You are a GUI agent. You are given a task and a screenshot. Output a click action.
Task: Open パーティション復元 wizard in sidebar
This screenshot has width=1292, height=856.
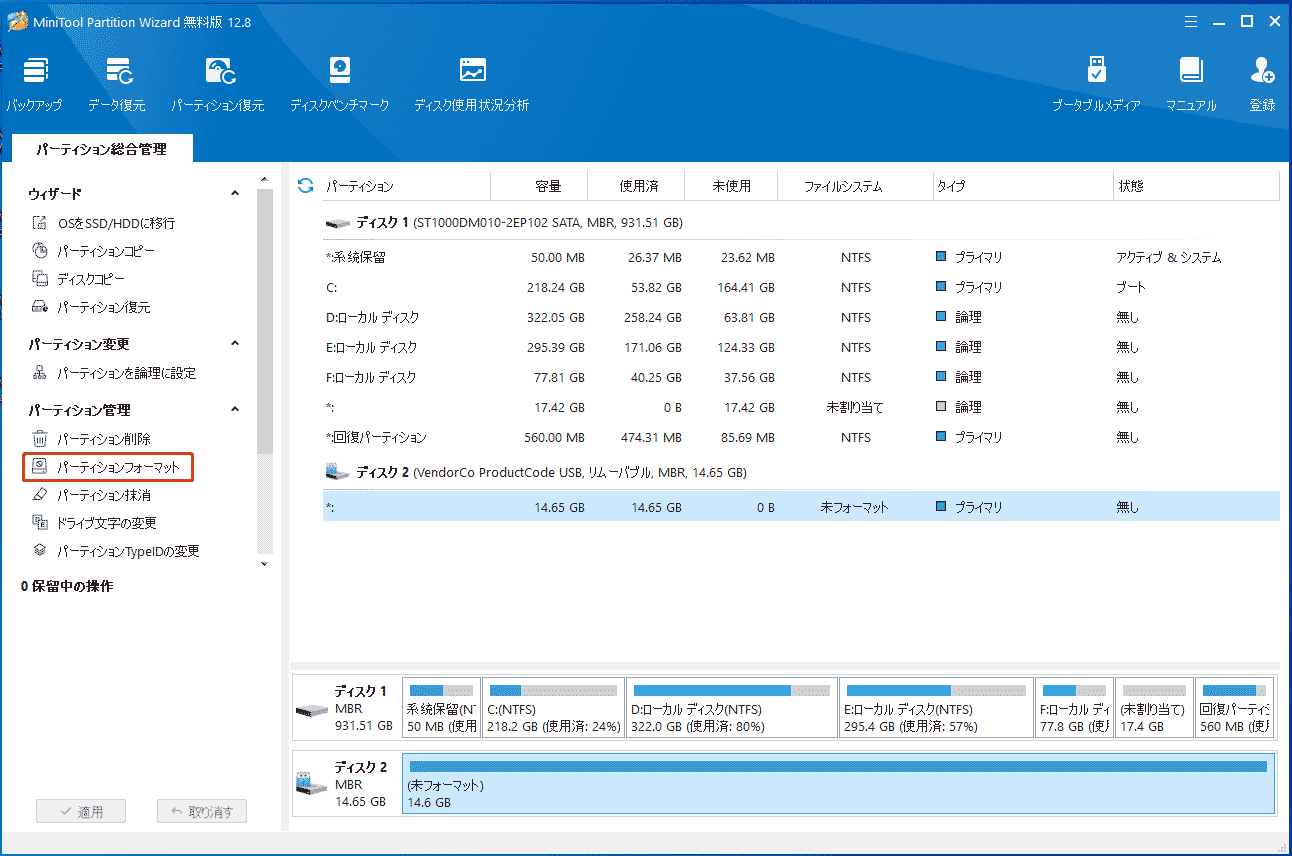[x=92, y=307]
